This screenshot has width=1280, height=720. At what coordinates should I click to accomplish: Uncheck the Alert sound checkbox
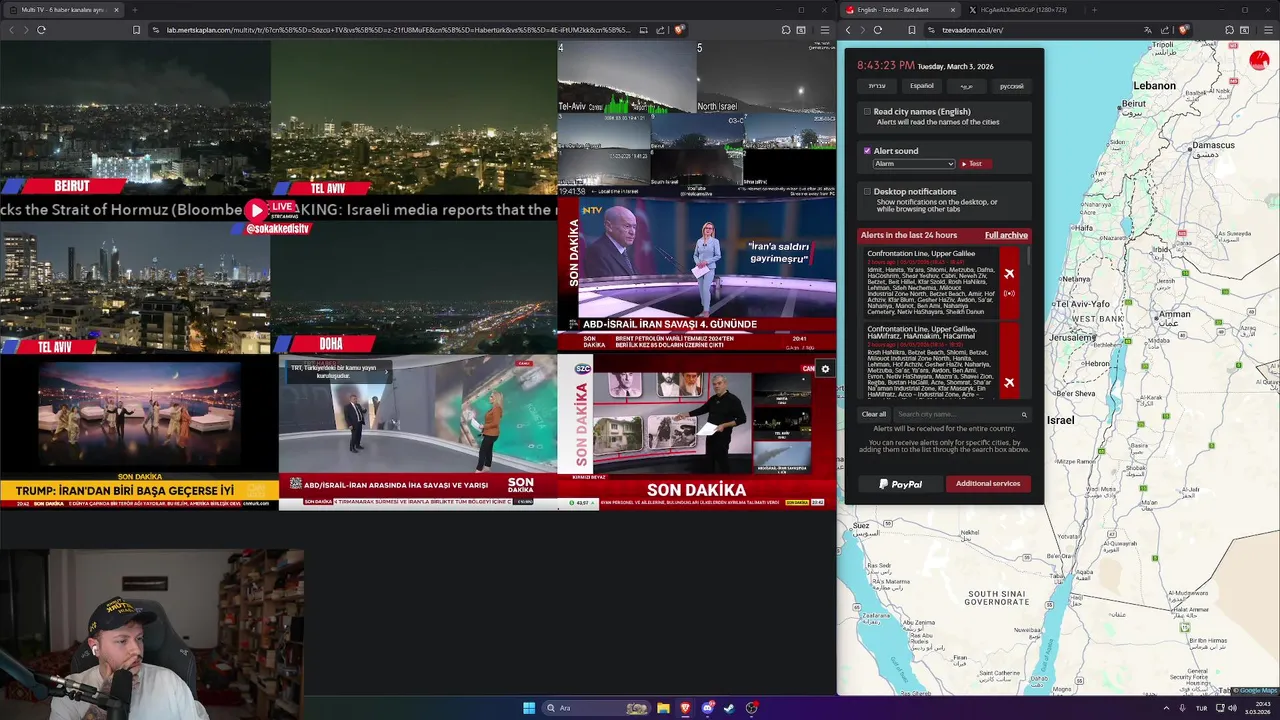pyautogui.click(x=867, y=151)
